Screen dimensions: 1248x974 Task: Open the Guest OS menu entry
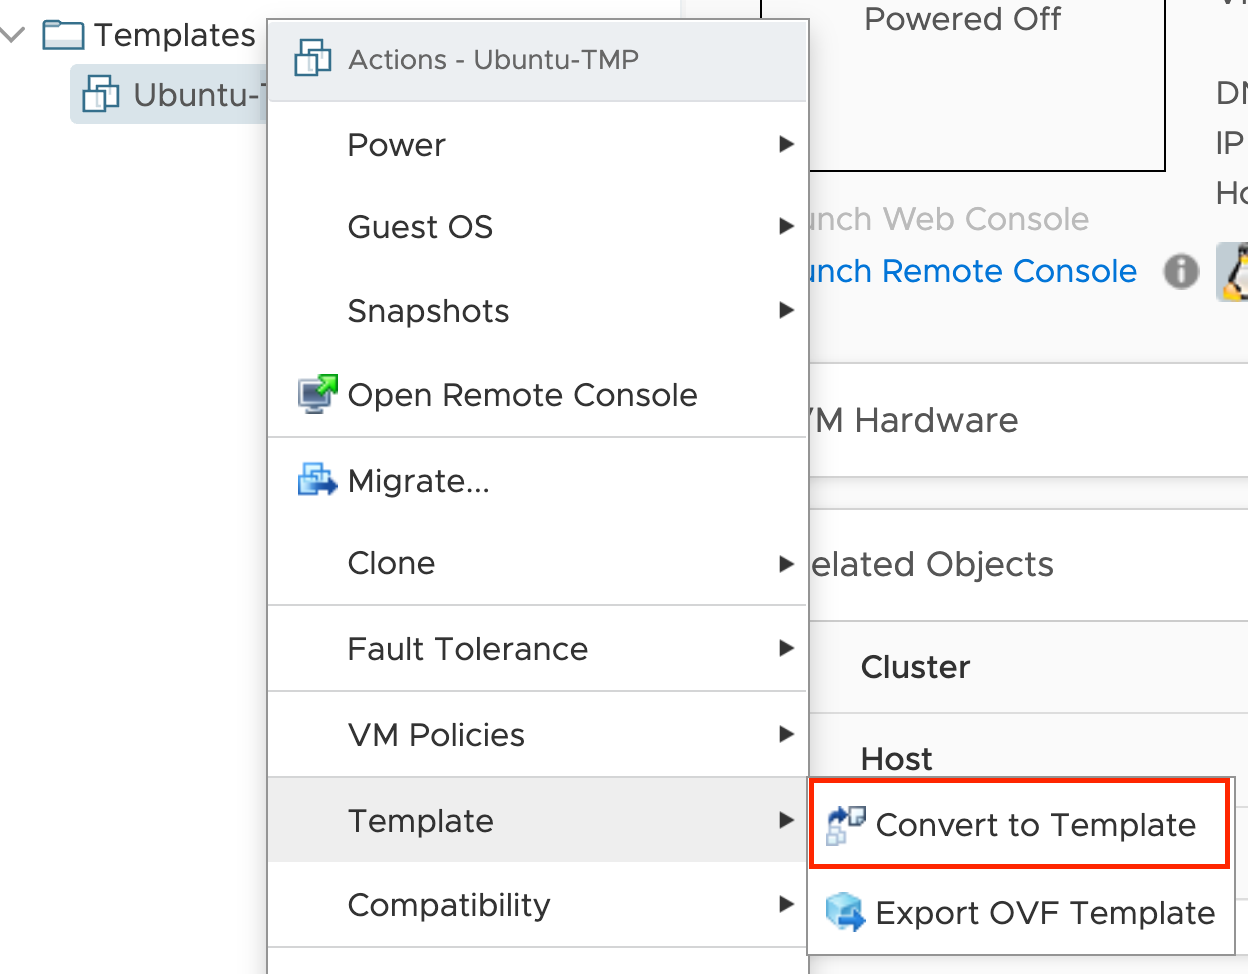click(538, 227)
